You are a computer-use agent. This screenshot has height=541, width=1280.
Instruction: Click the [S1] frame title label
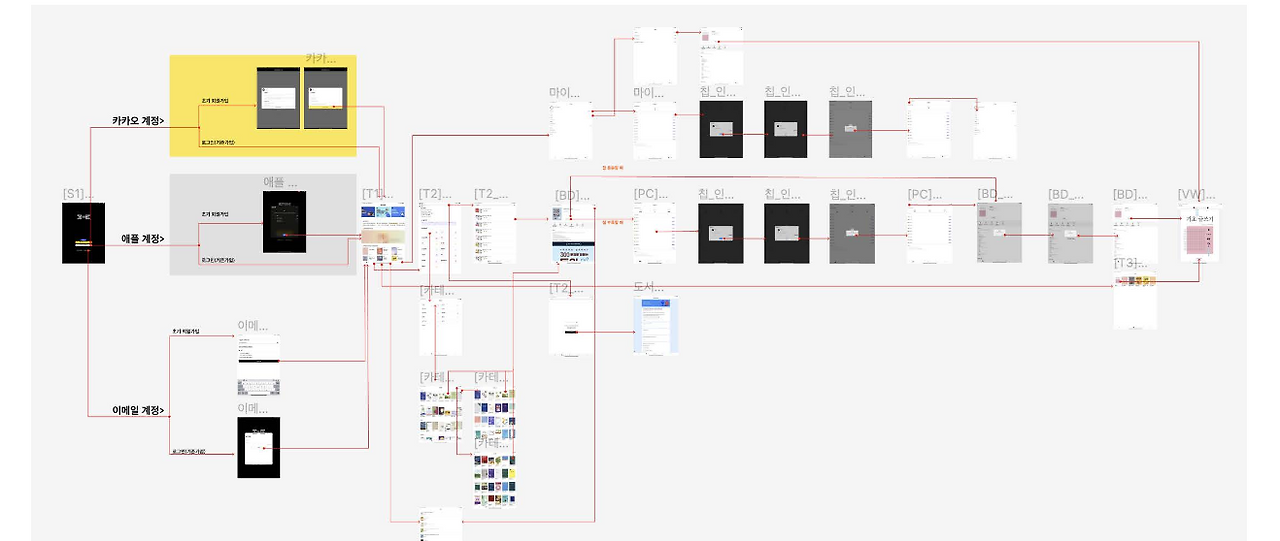coord(78,194)
